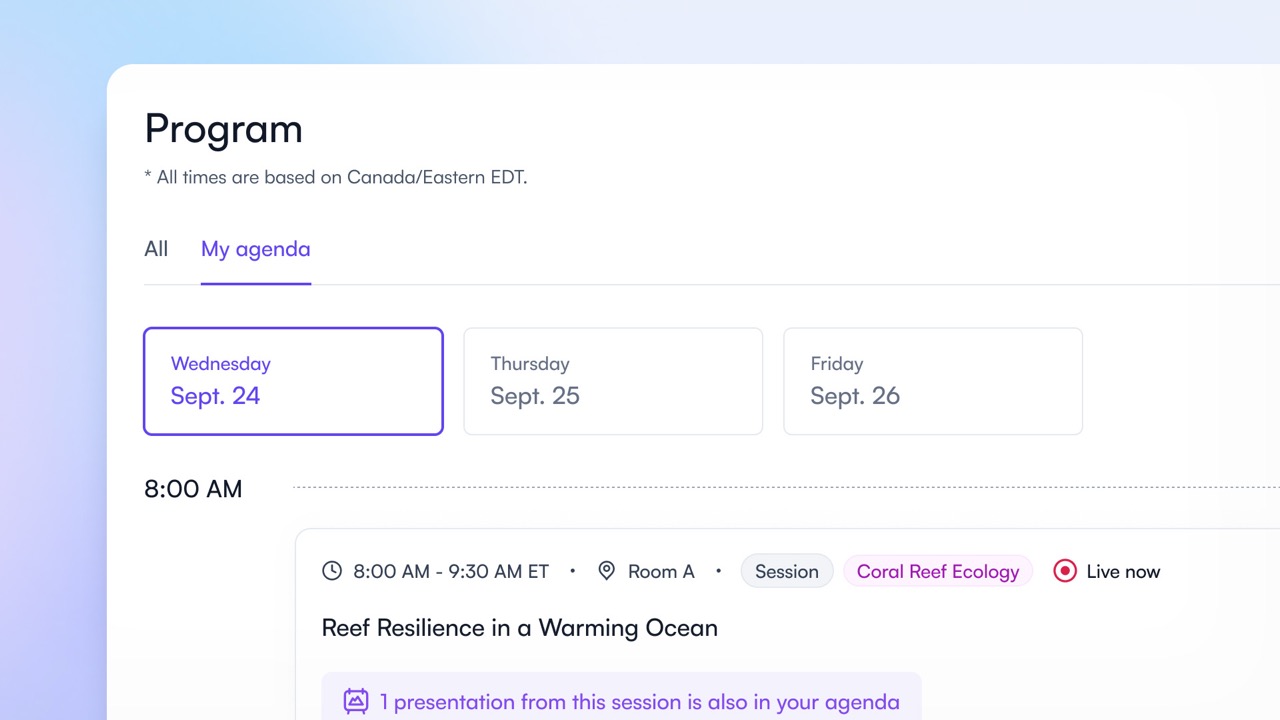The image size is (1280, 720).
Task: Click the presentation icon in agenda banner
Action: pyautogui.click(x=356, y=701)
